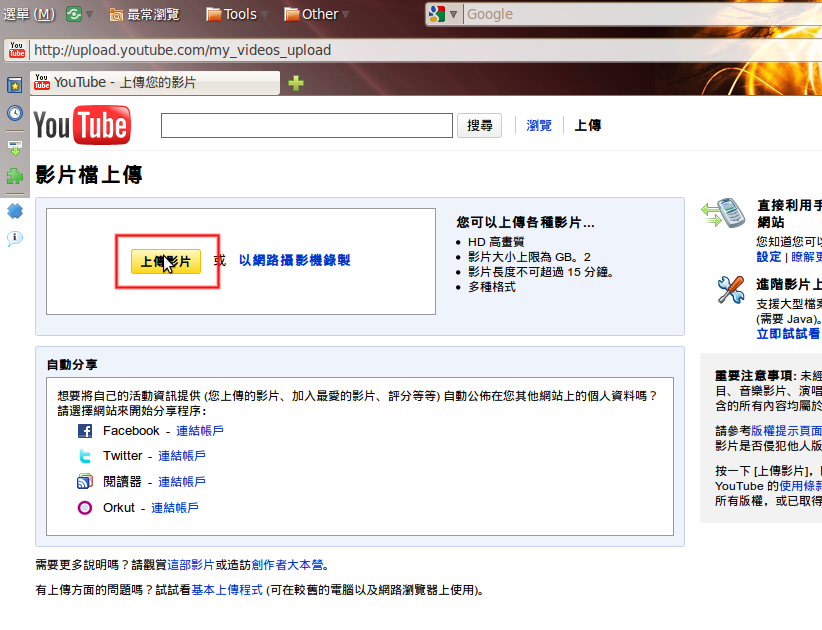Open the Other bookmark folder
Image resolution: width=822 pixels, height=630 pixels.
[x=311, y=14]
